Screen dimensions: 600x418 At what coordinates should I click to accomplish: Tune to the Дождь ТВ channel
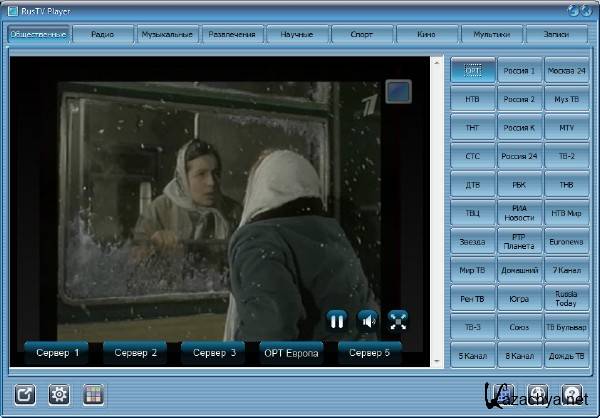pyautogui.click(x=566, y=355)
